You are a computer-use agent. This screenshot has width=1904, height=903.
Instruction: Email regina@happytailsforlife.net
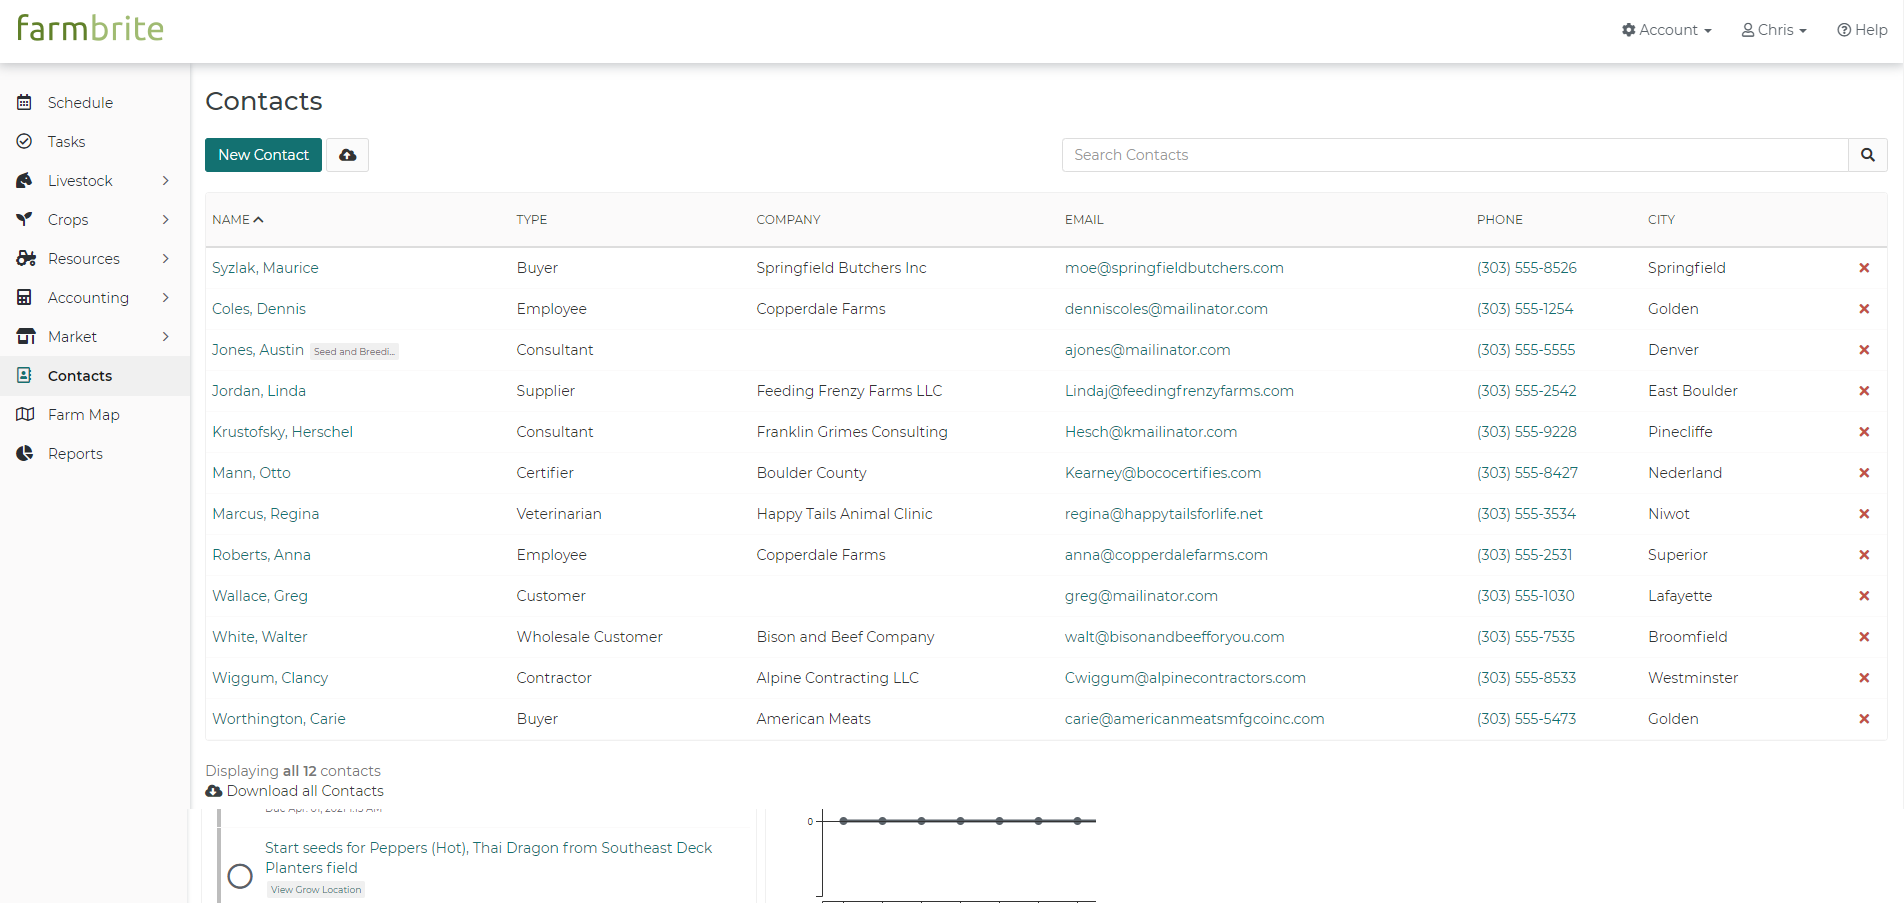[1164, 514]
